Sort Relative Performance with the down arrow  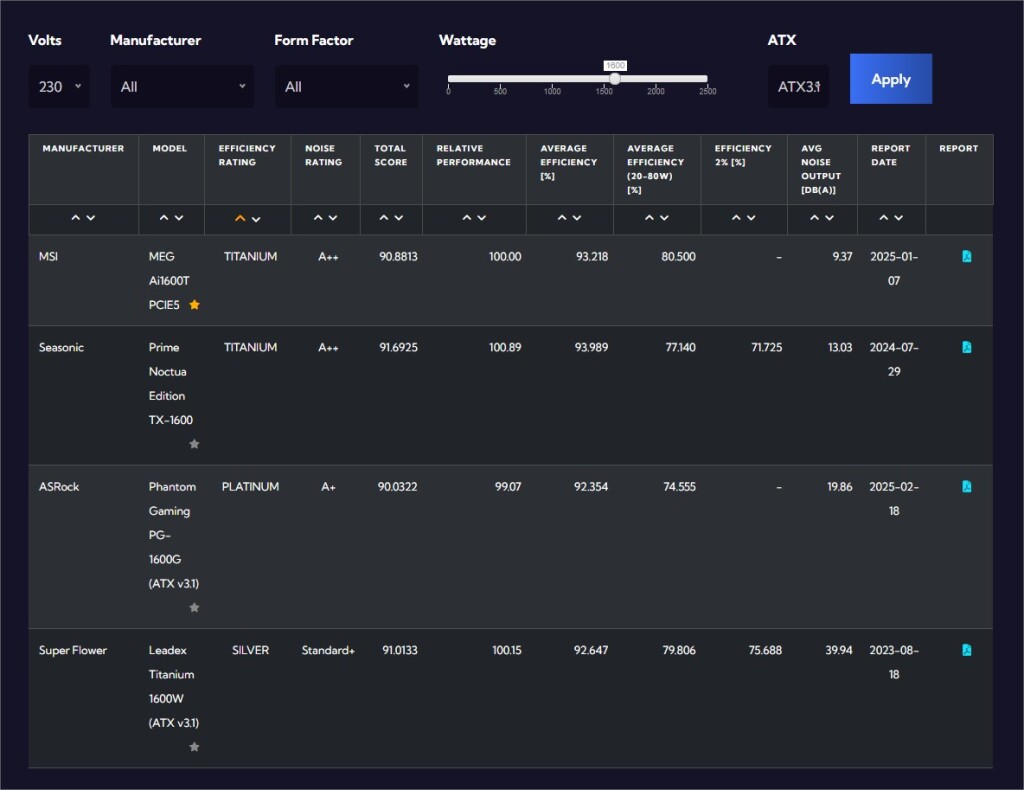(482, 218)
